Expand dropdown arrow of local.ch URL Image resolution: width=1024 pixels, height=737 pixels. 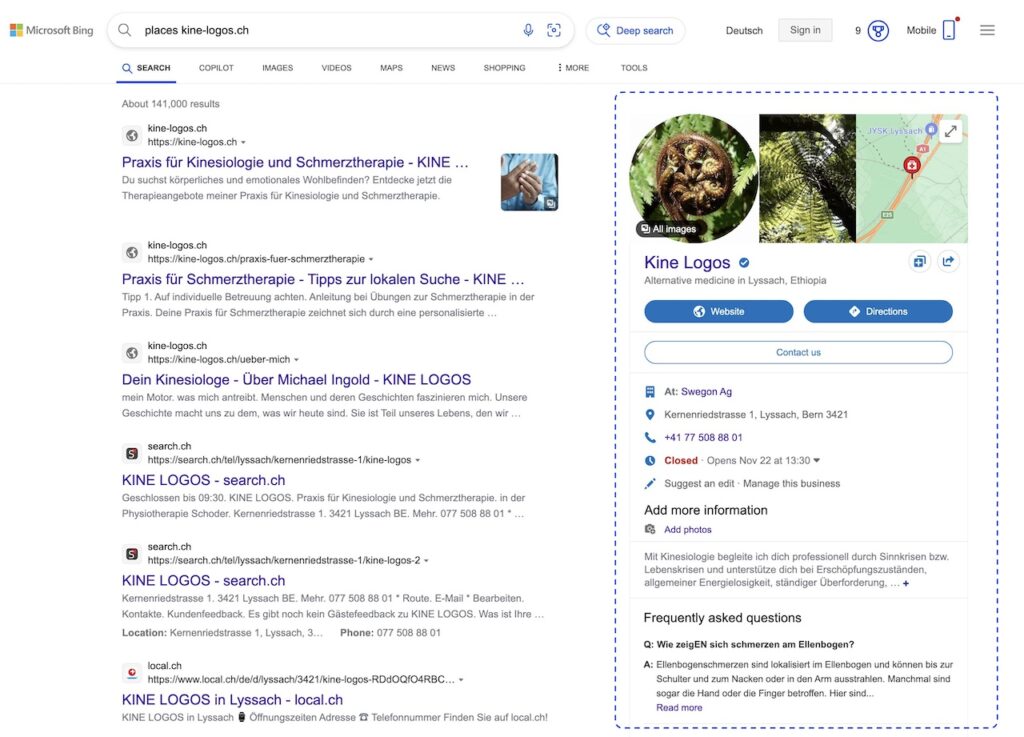click(x=461, y=680)
